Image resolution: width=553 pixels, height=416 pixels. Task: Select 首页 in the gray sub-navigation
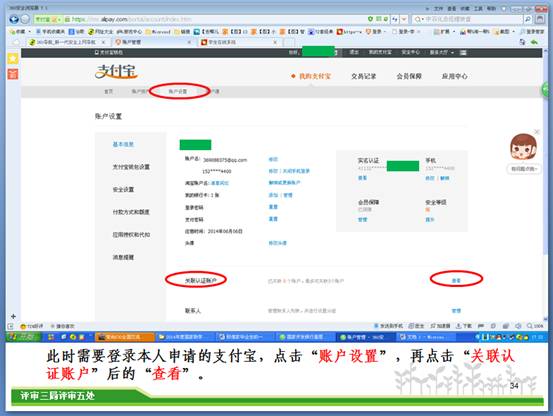click(109, 91)
